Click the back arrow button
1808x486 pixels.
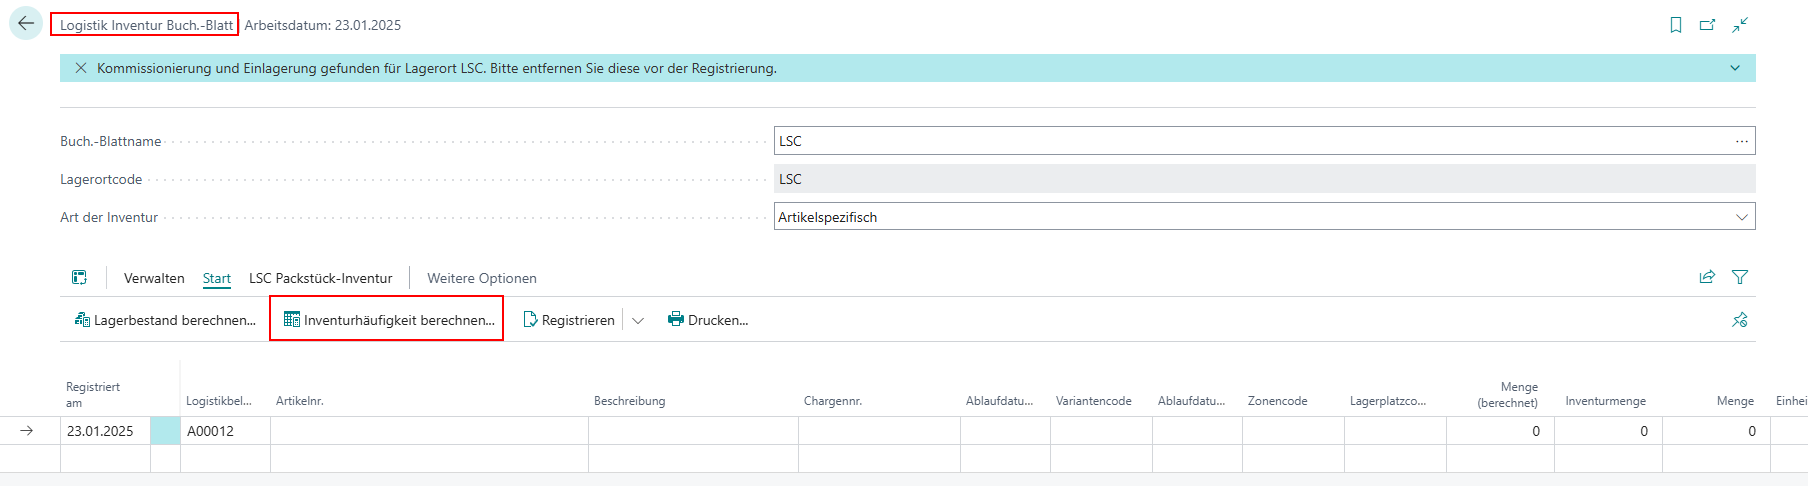[x=26, y=24]
